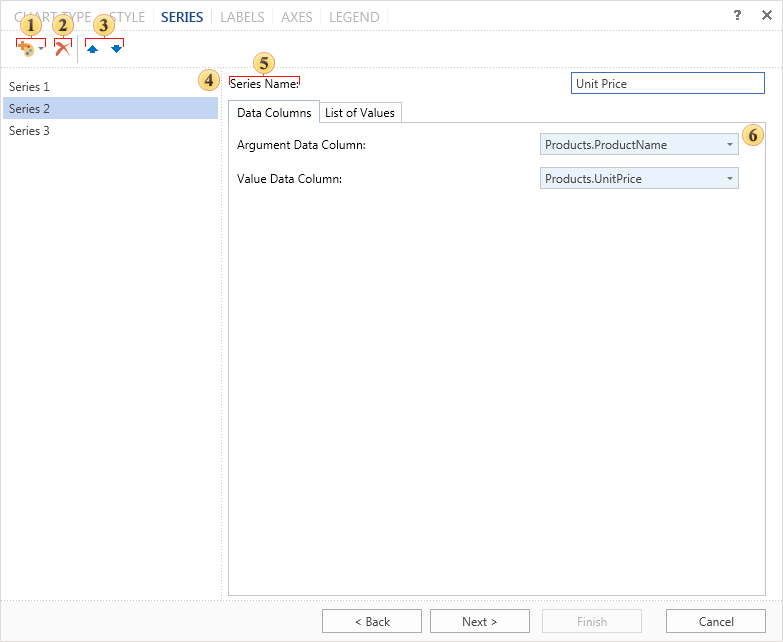The image size is (783, 642).
Task: Click the help question mark icon
Action: tap(737, 16)
